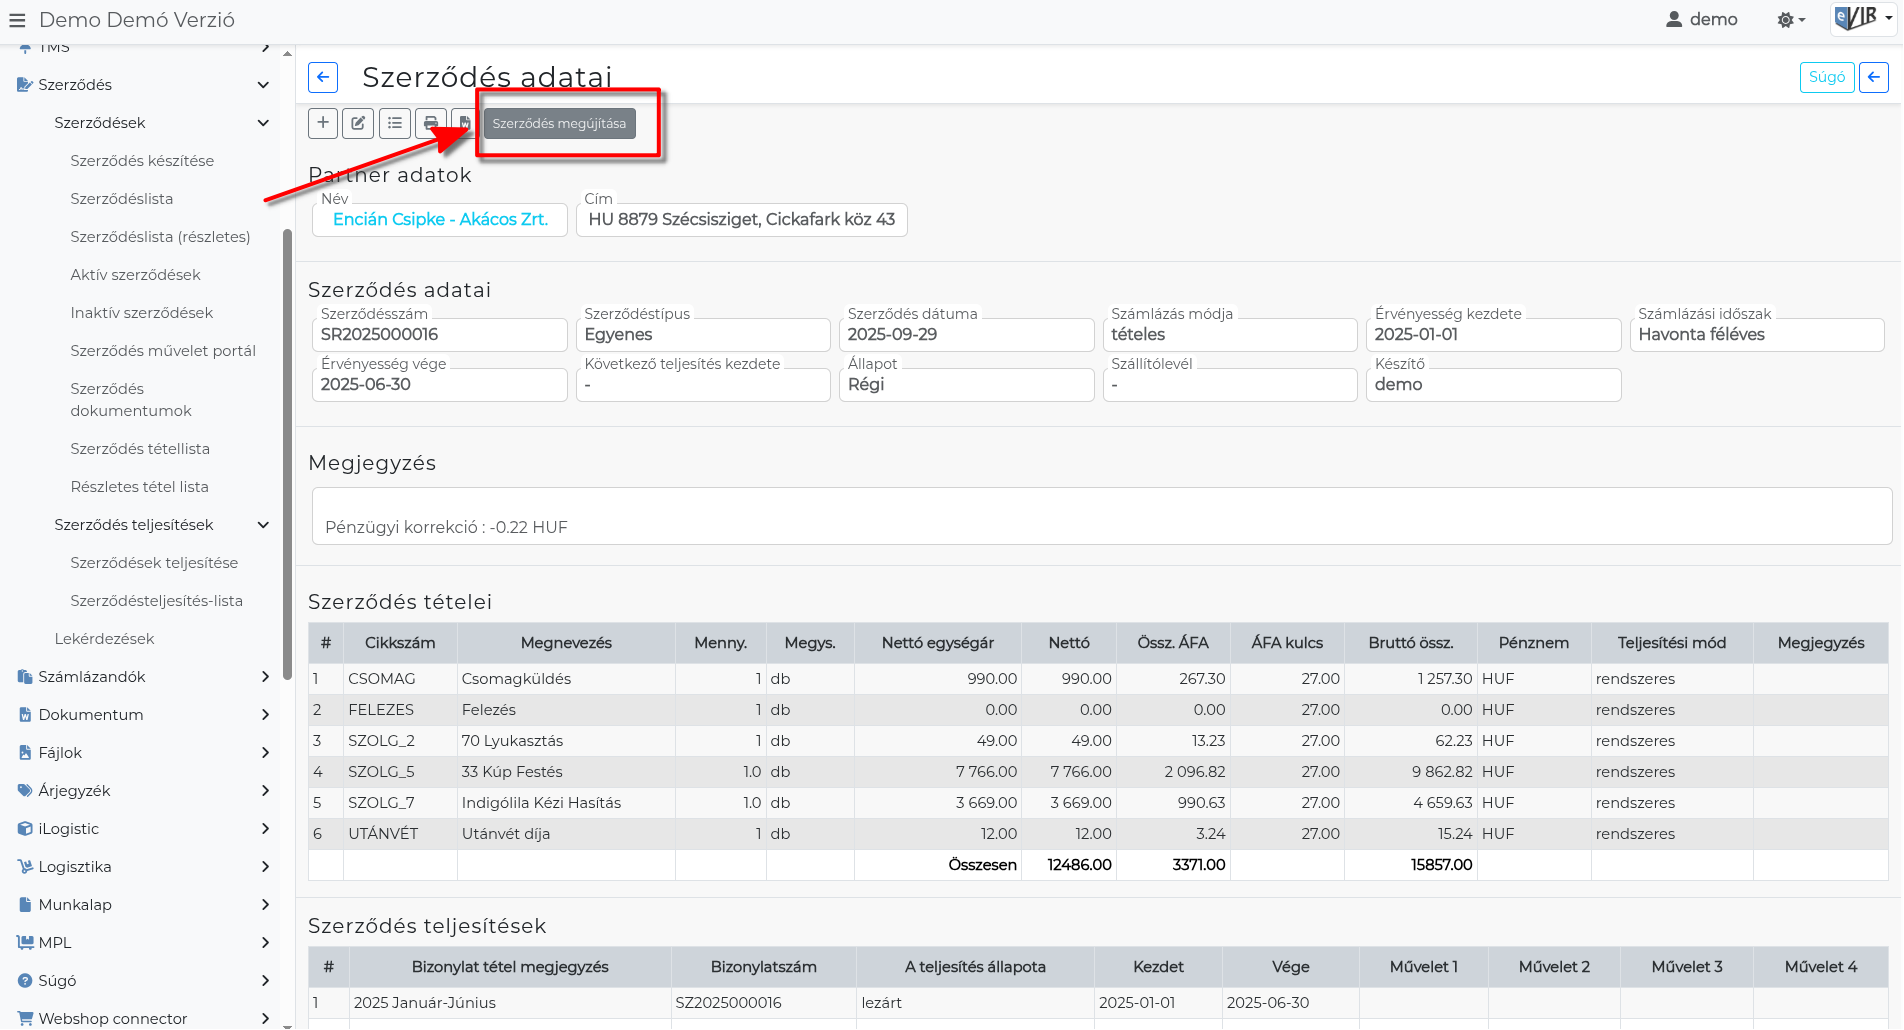The image size is (1904, 1030).
Task: Click the plus icon to add contract
Action: [323, 123]
